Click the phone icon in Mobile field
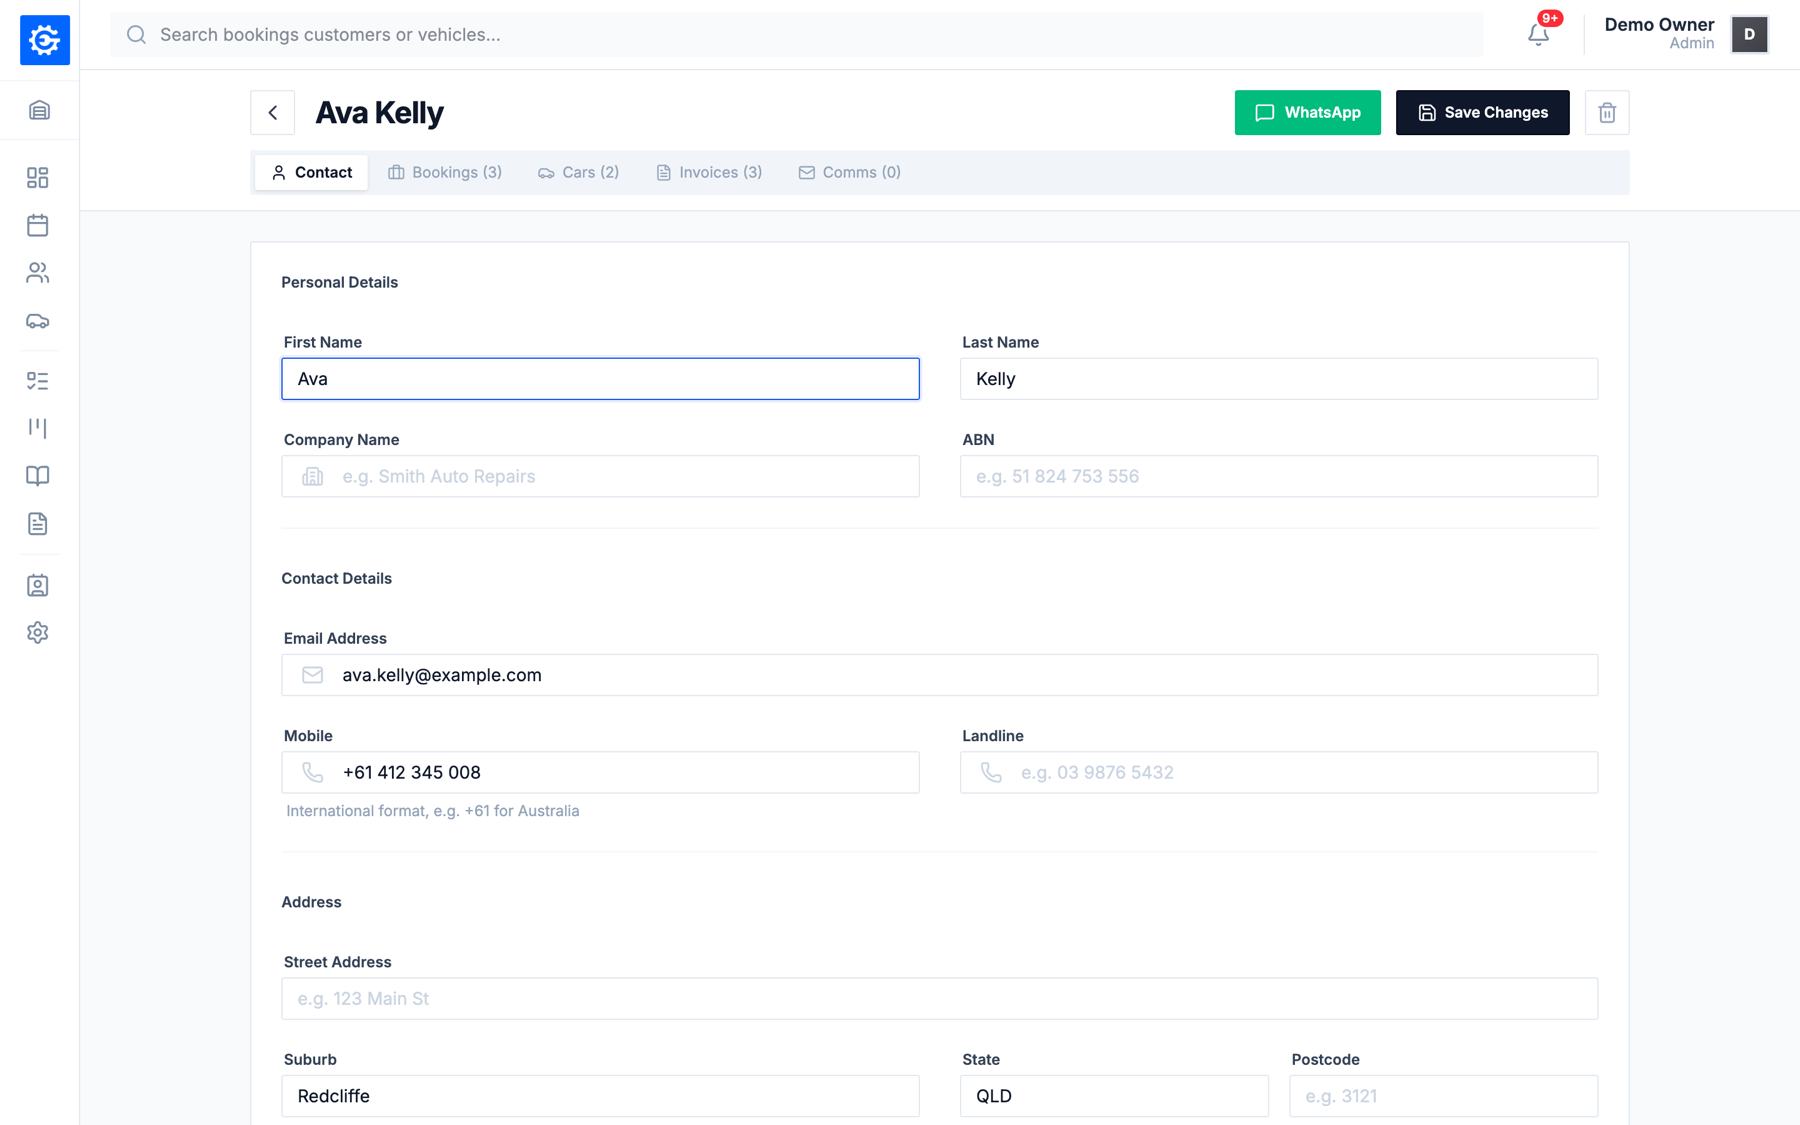The width and height of the screenshot is (1800, 1125). pos(313,772)
